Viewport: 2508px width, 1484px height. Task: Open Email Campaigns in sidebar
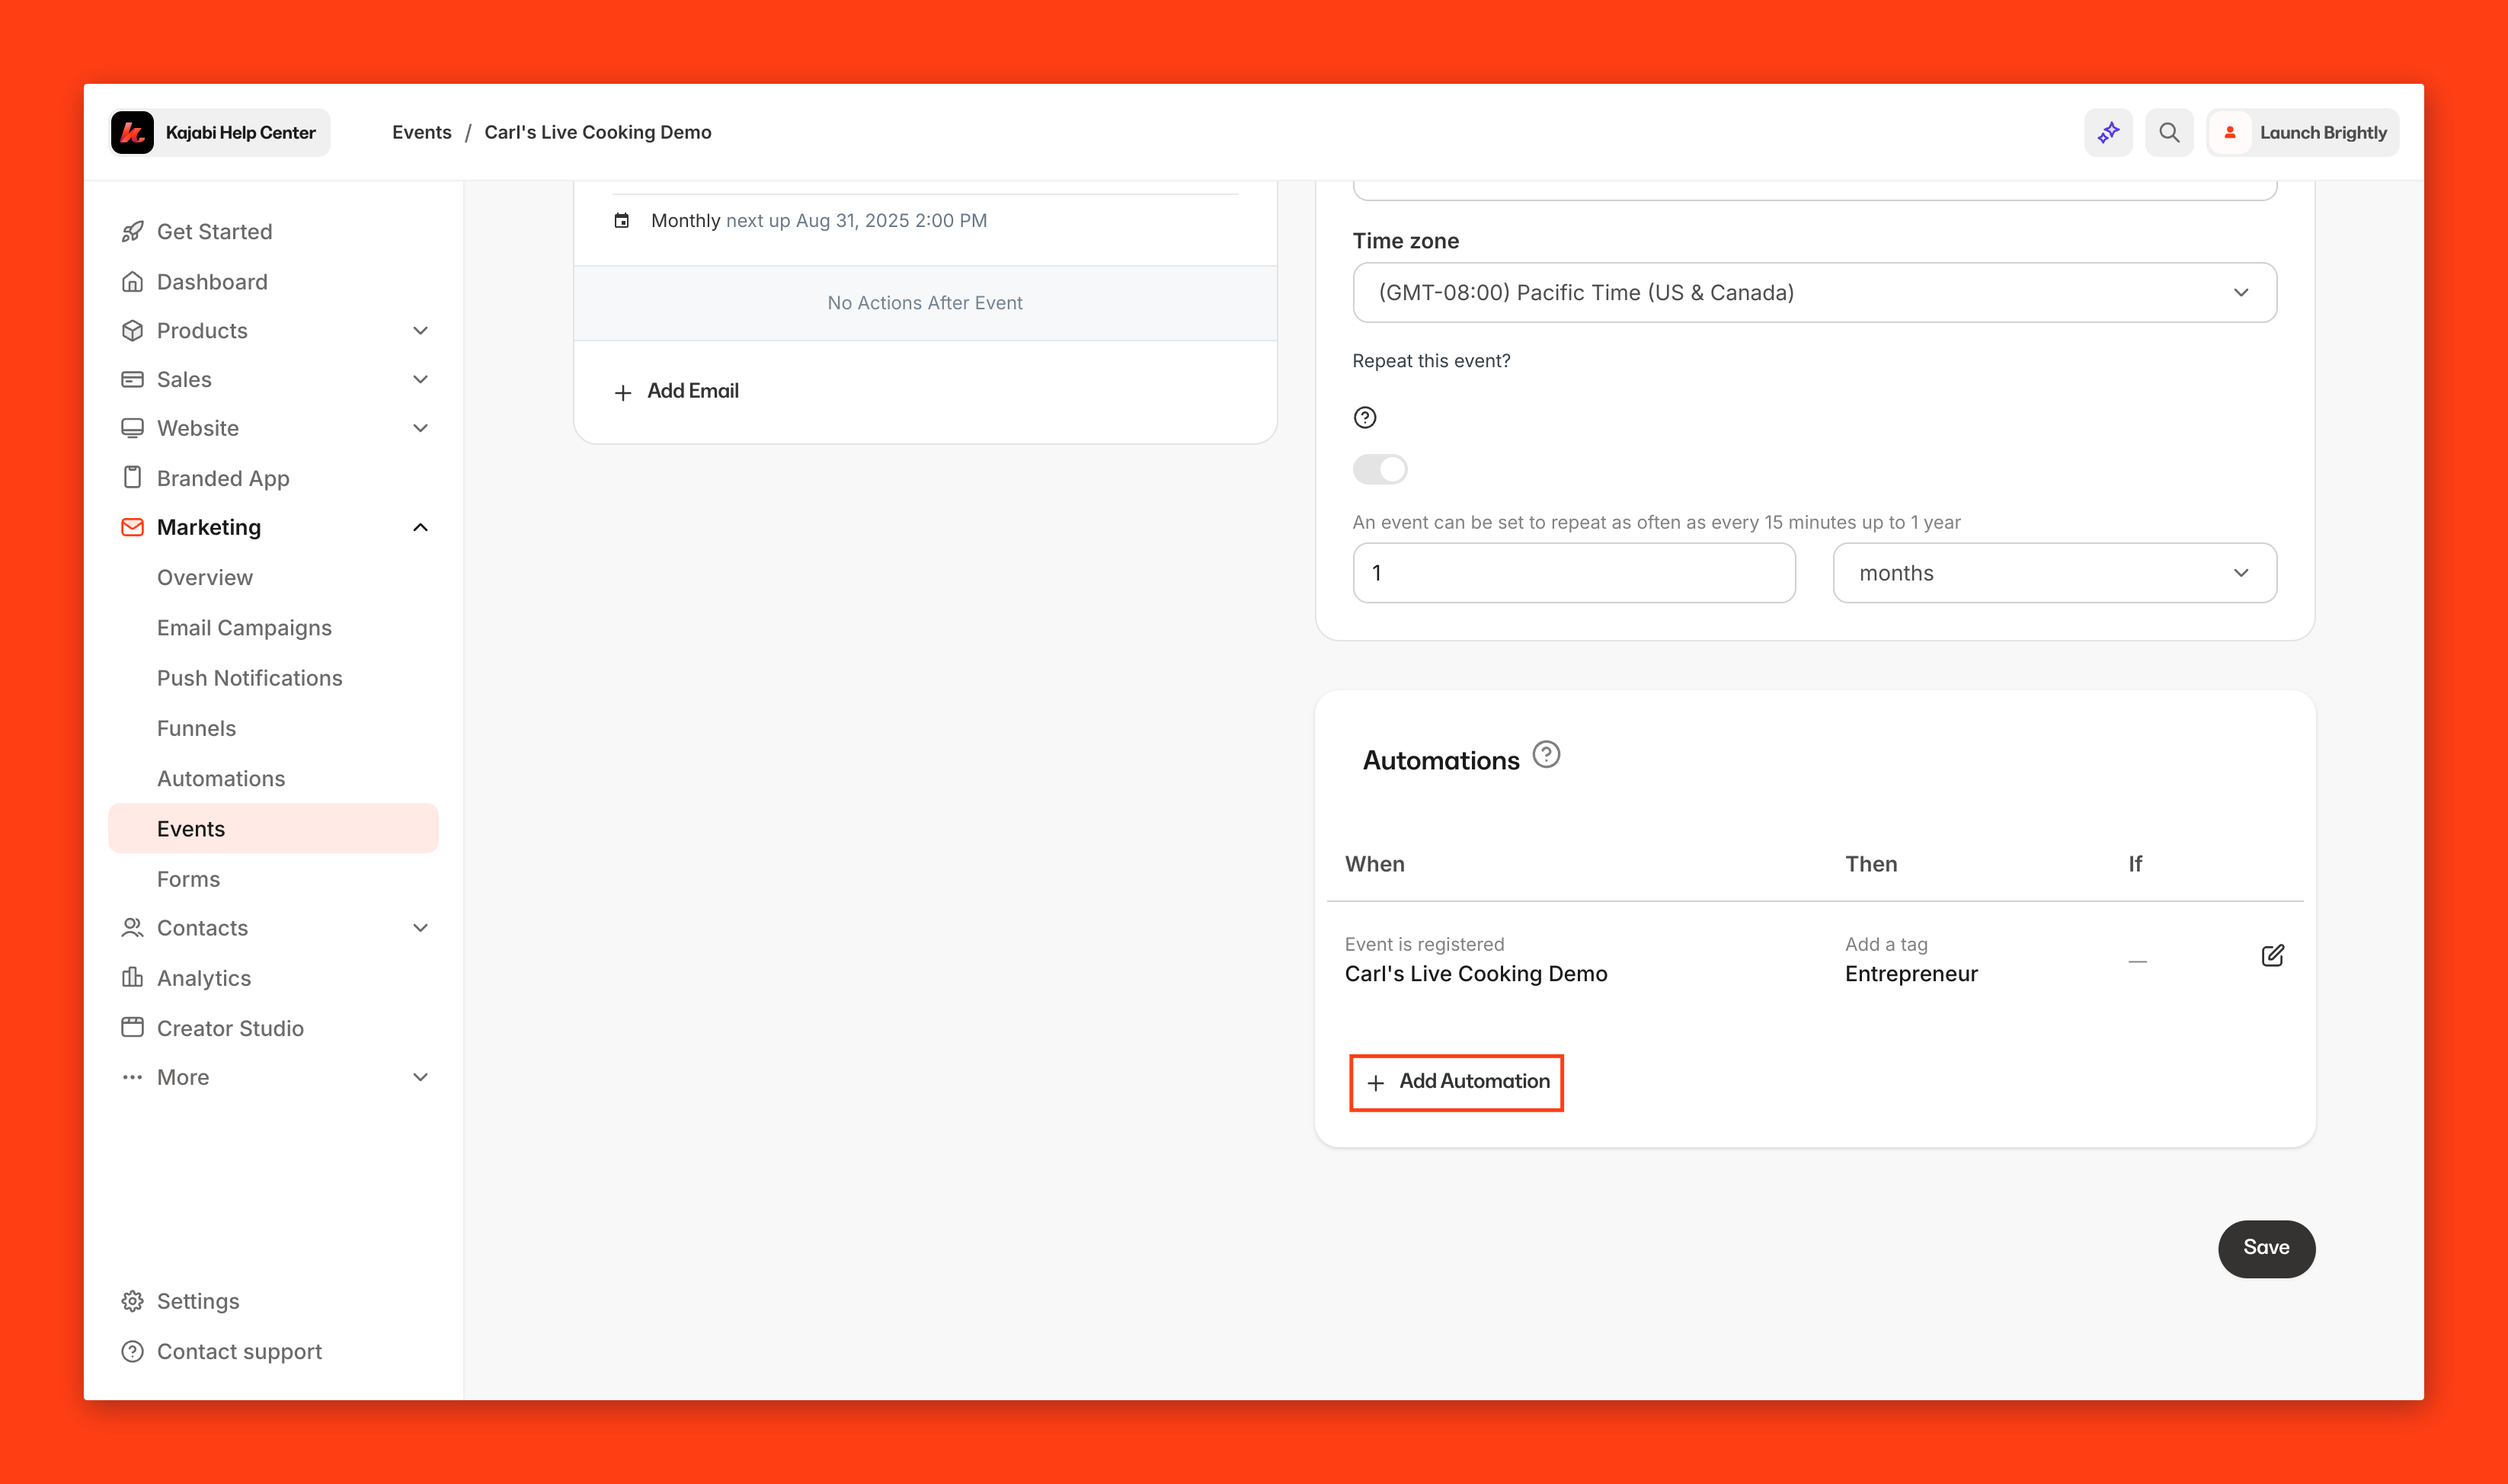pyautogui.click(x=244, y=628)
